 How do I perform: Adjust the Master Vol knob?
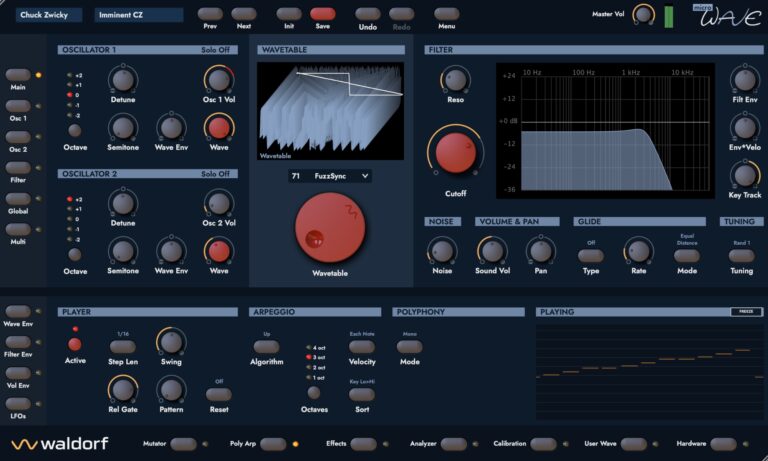[x=644, y=15]
